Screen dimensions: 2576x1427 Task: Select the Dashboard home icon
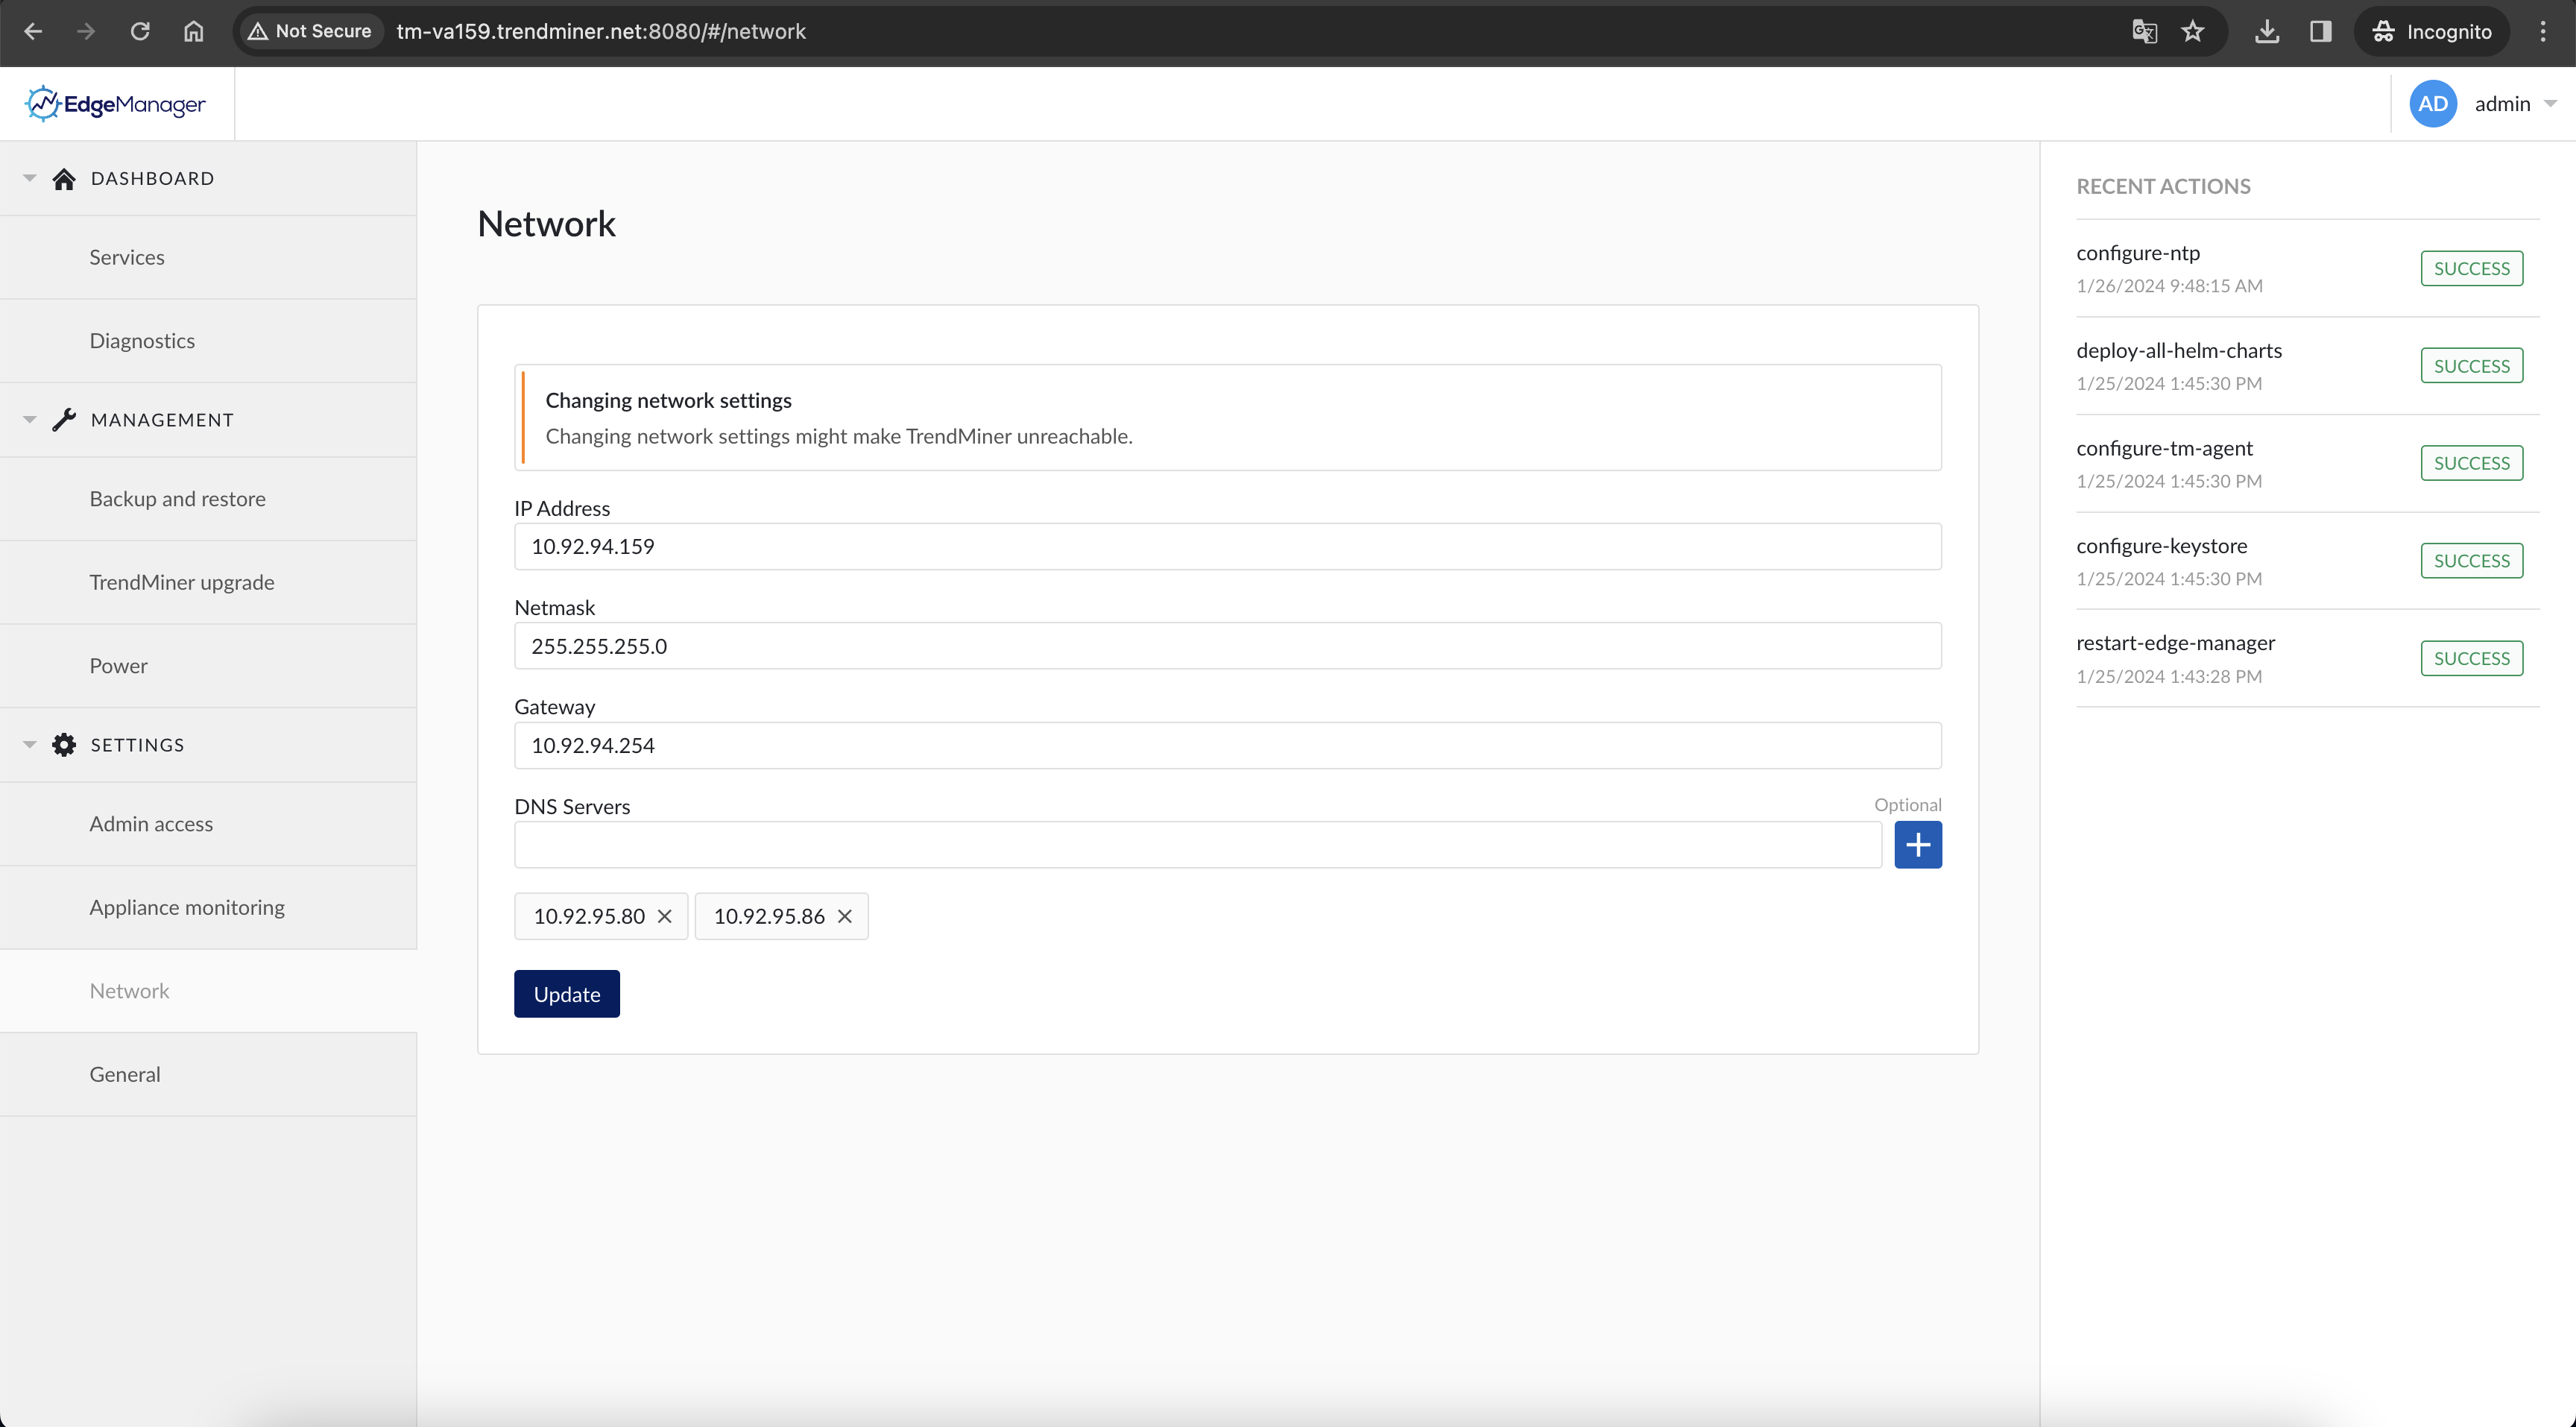coord(65,178)
